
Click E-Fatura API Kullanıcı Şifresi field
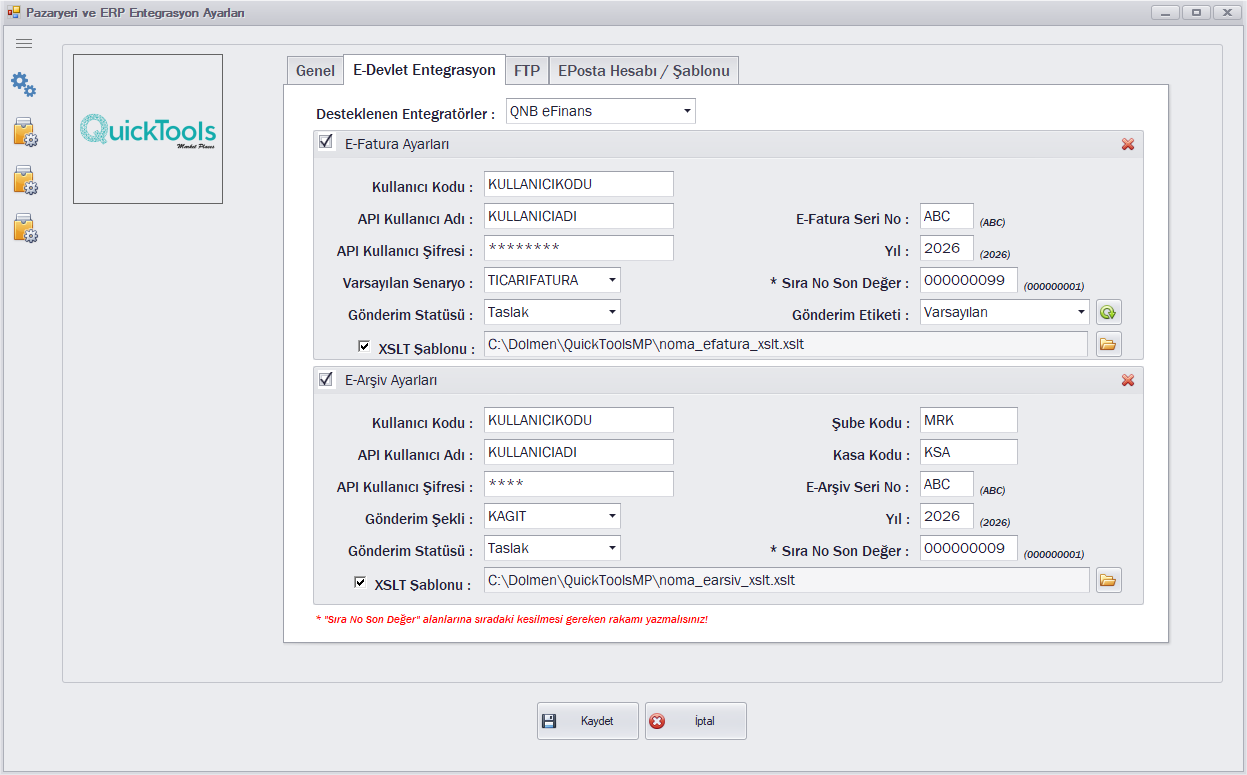point(579,248)
